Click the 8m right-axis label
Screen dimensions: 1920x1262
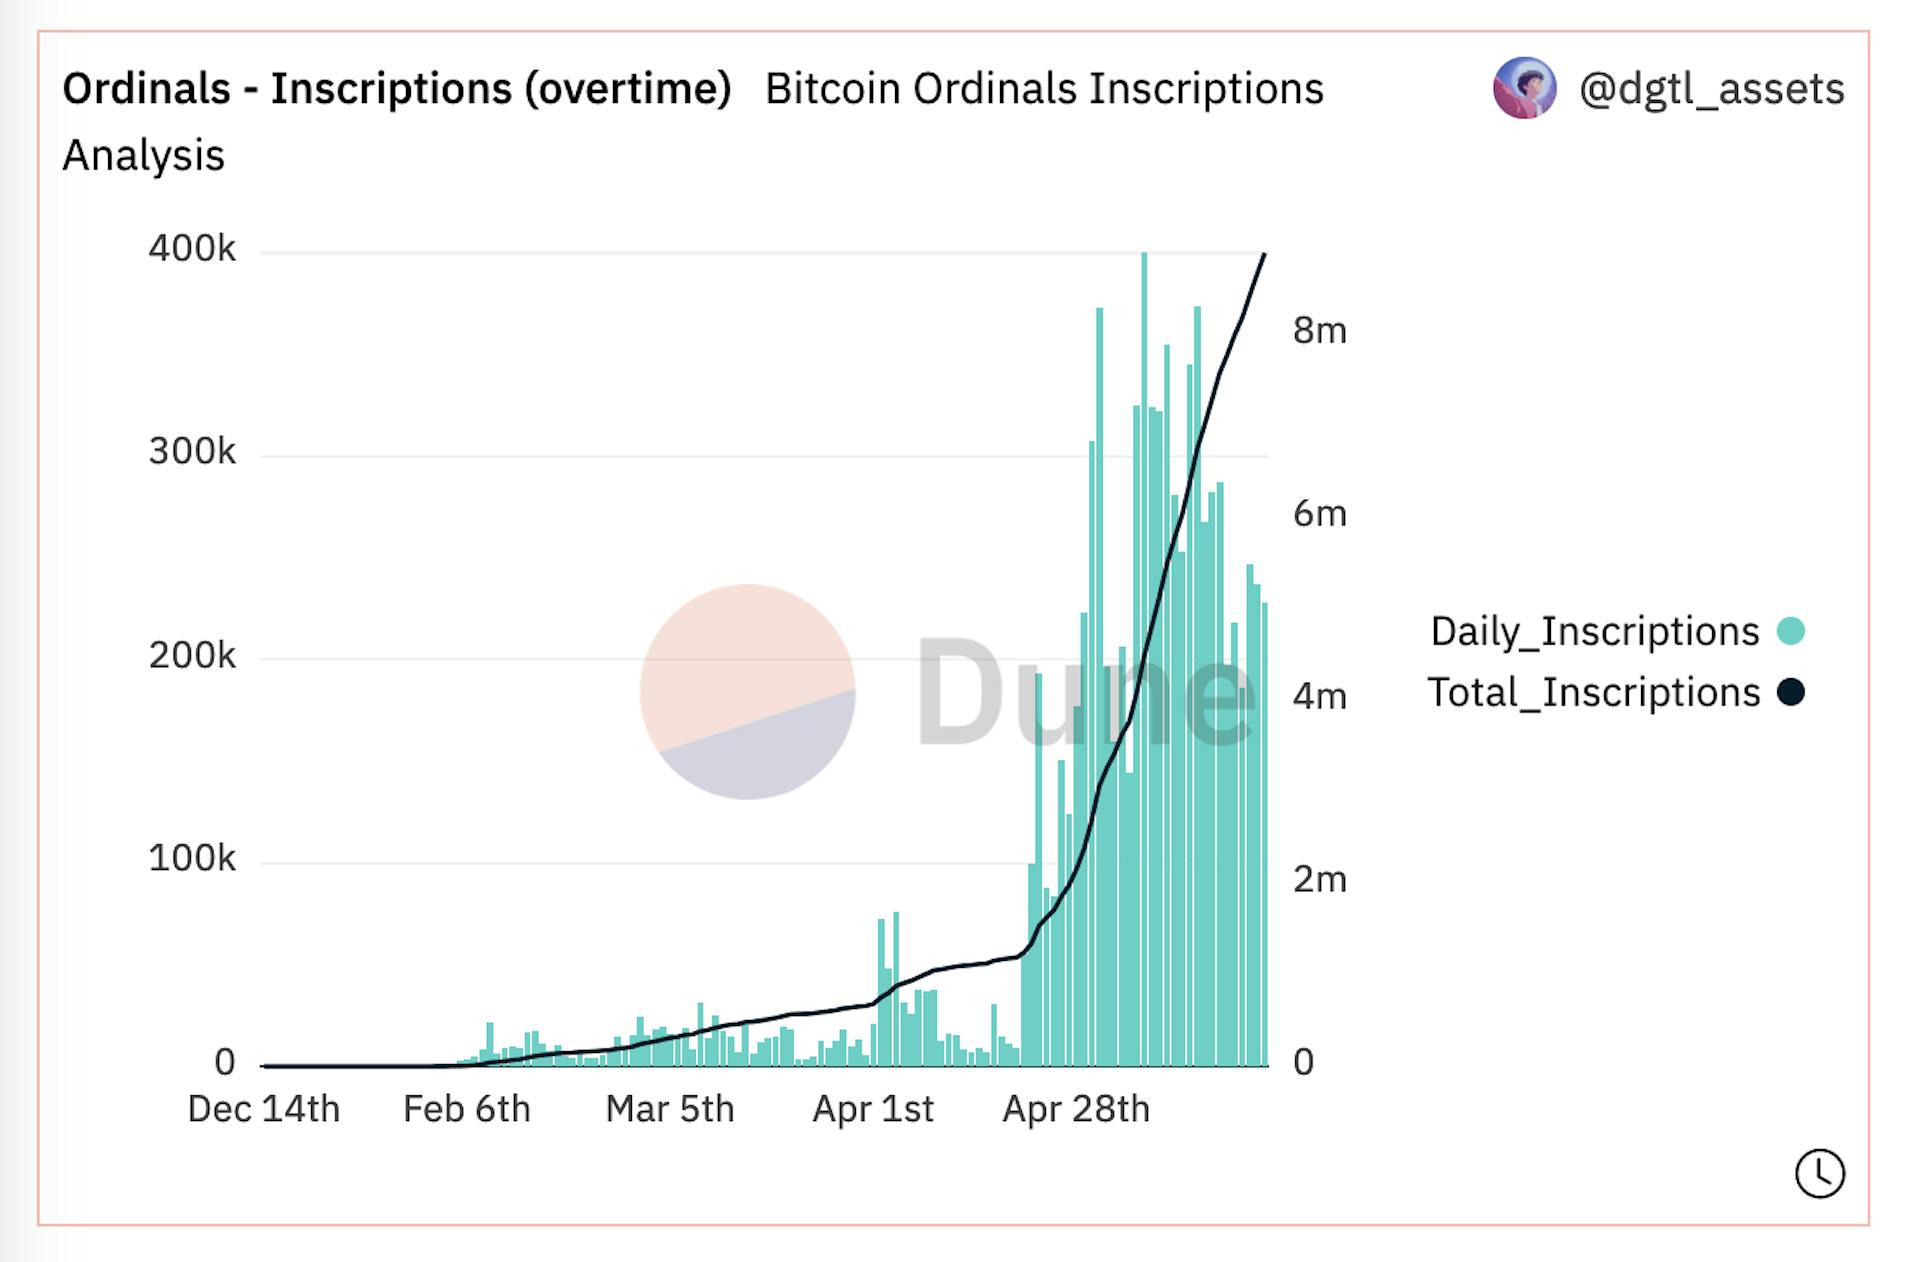pyautogui.click(x=1319, y=331)
